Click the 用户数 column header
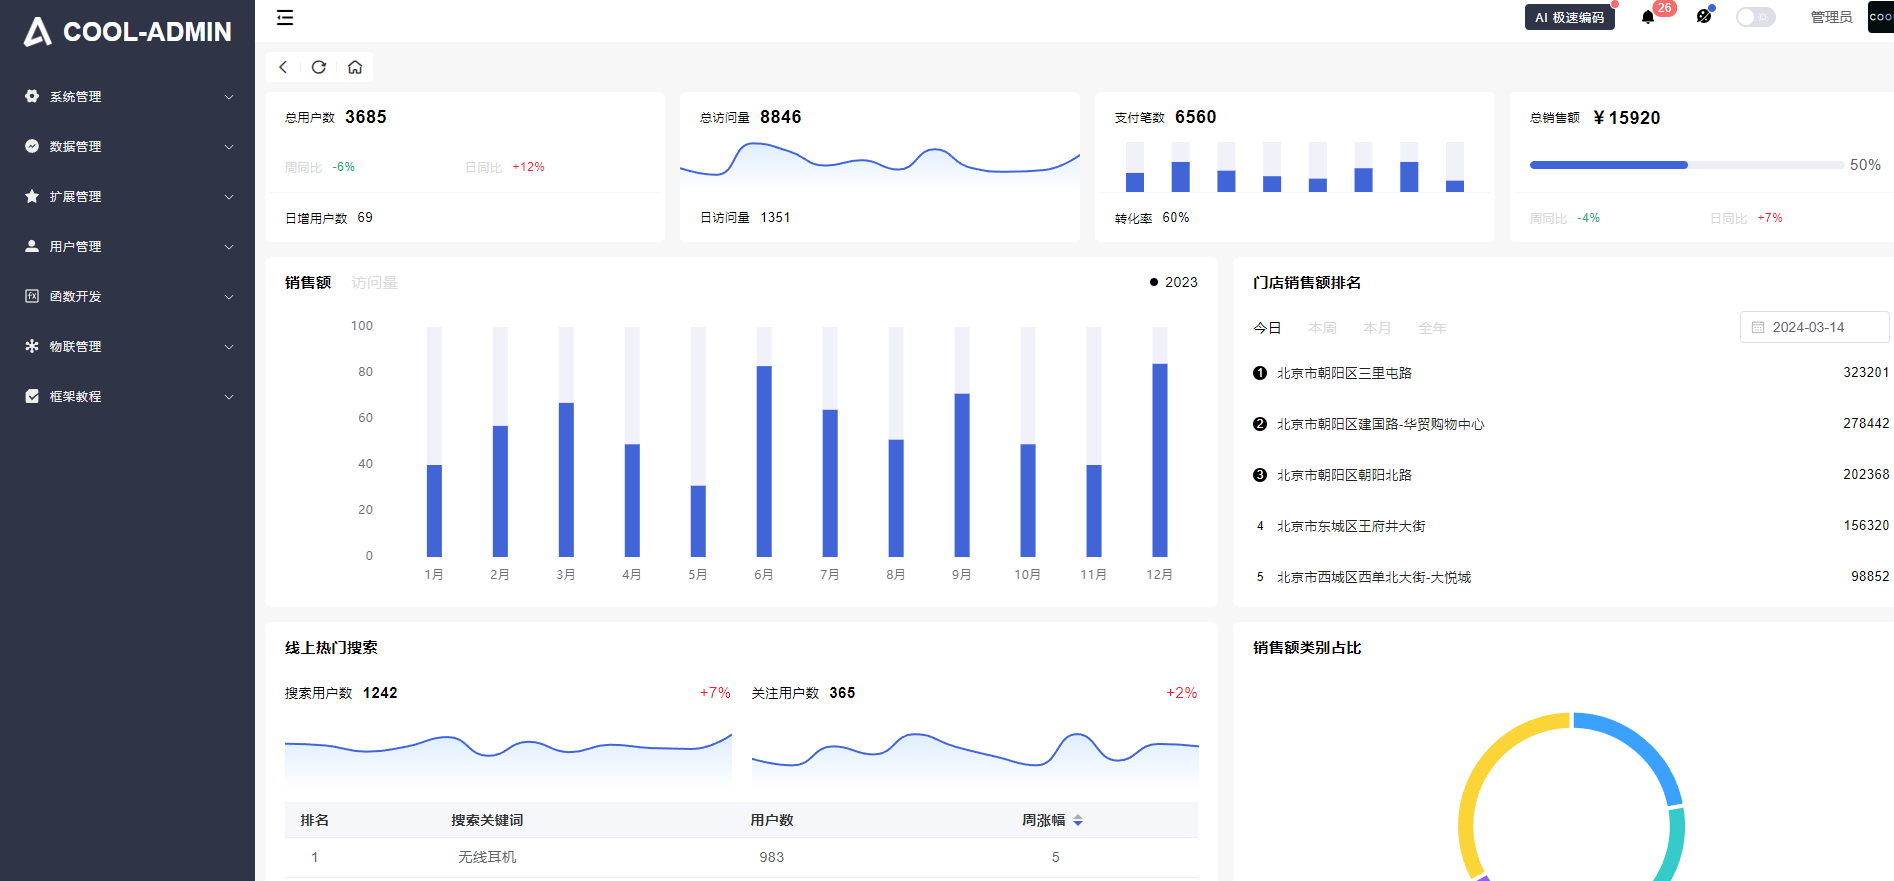The image size is (1894, 881). 772,820
